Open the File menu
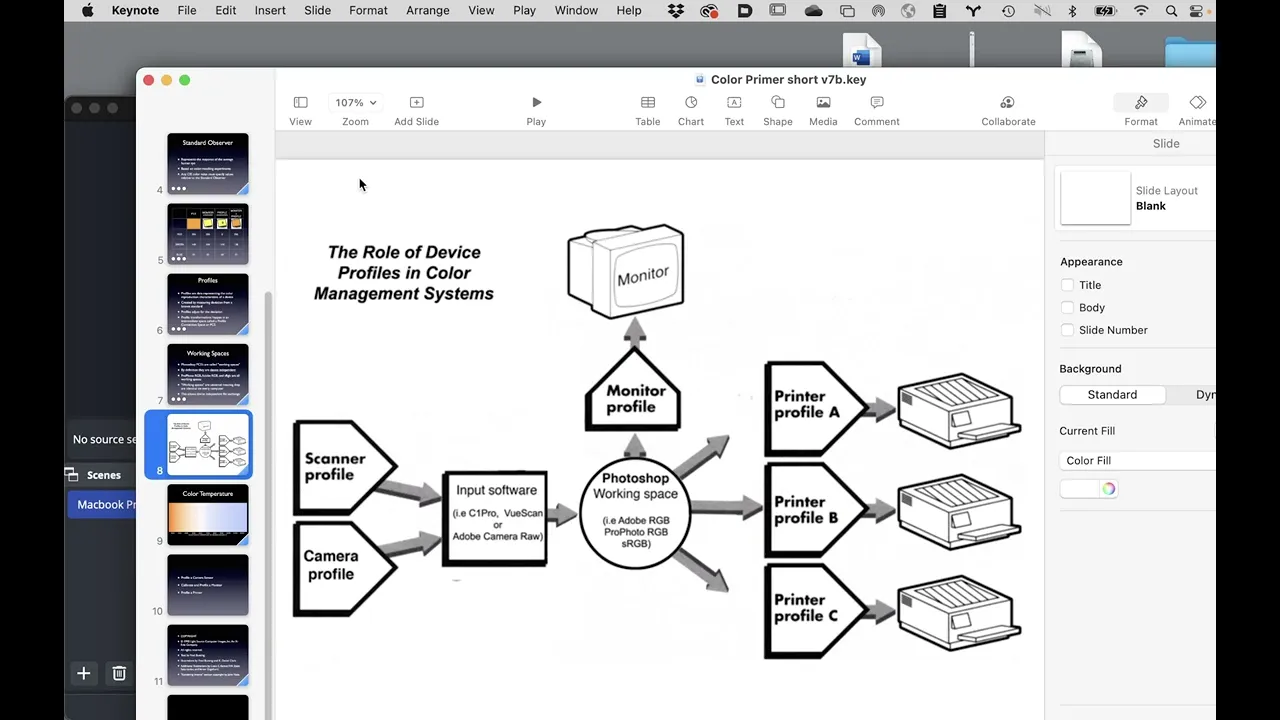 (x=187, y=10)
